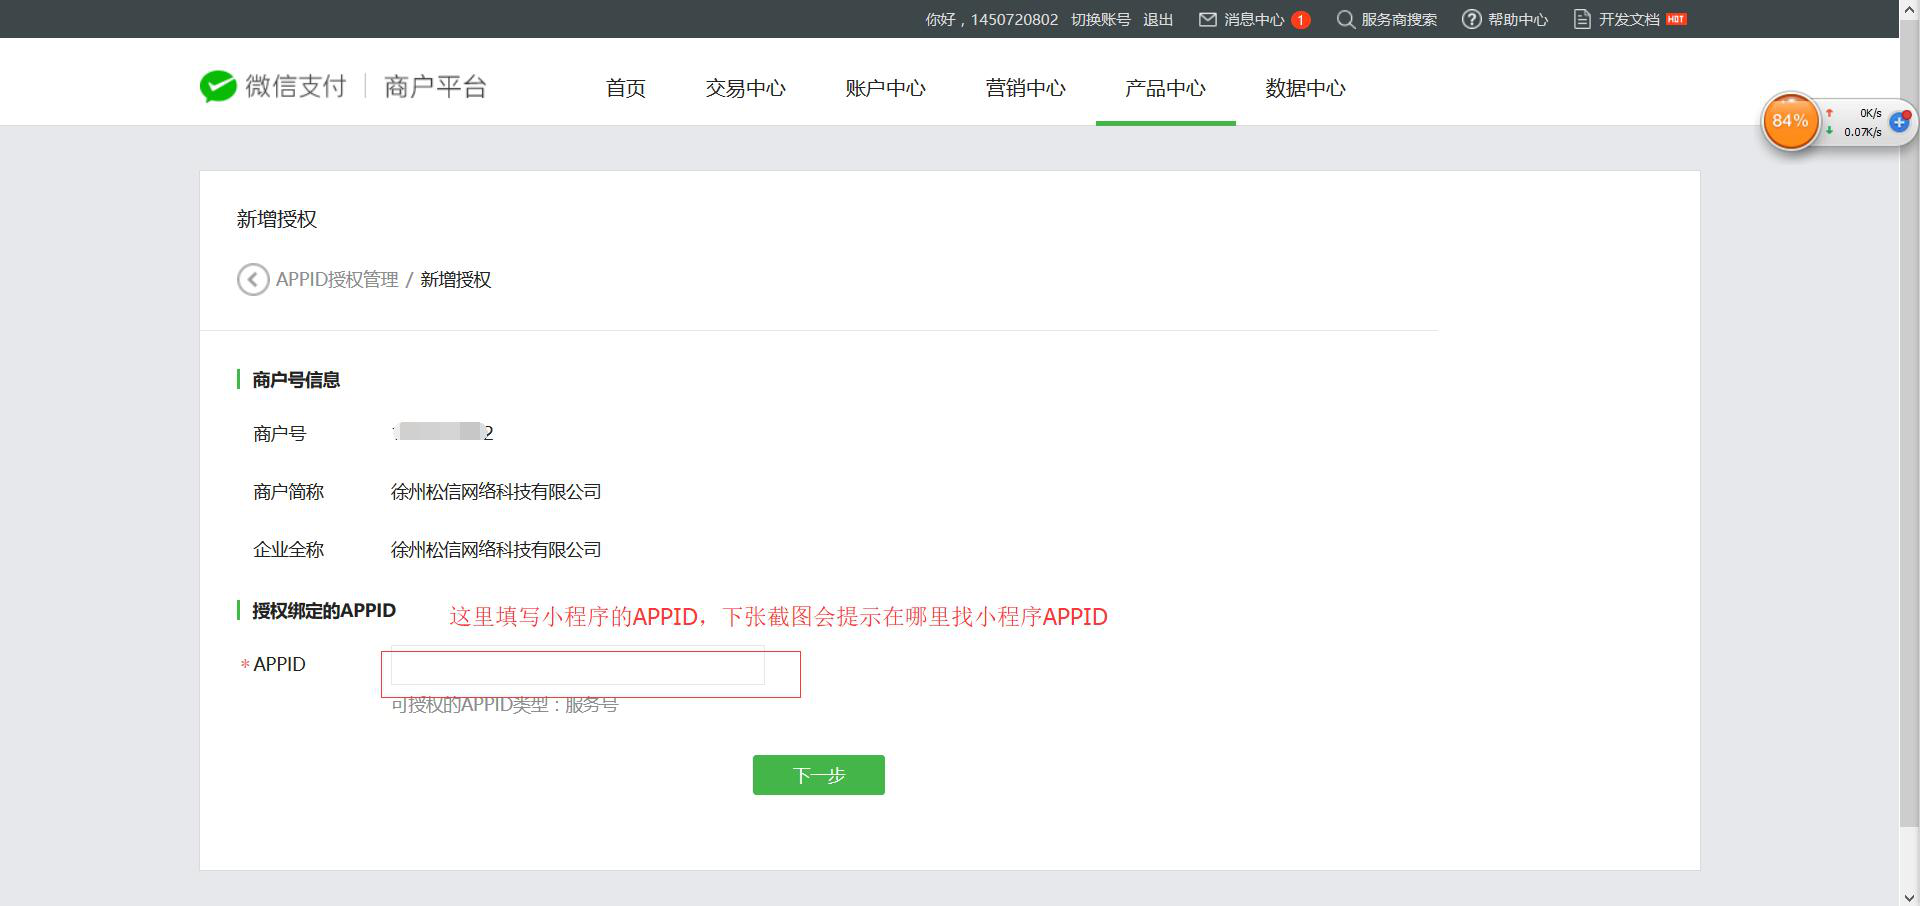
Task: Click the 商户号信息 section heading
Action: point(296,380)
